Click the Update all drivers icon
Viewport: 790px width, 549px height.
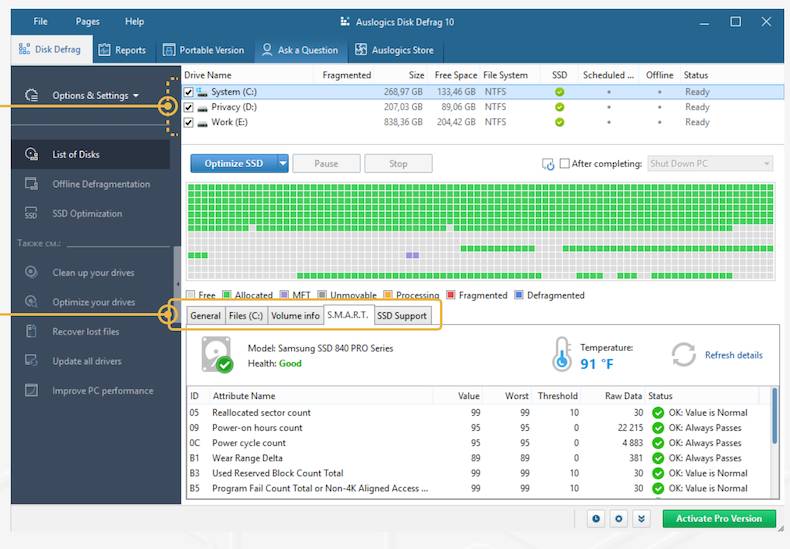click(x=31, y=361)
